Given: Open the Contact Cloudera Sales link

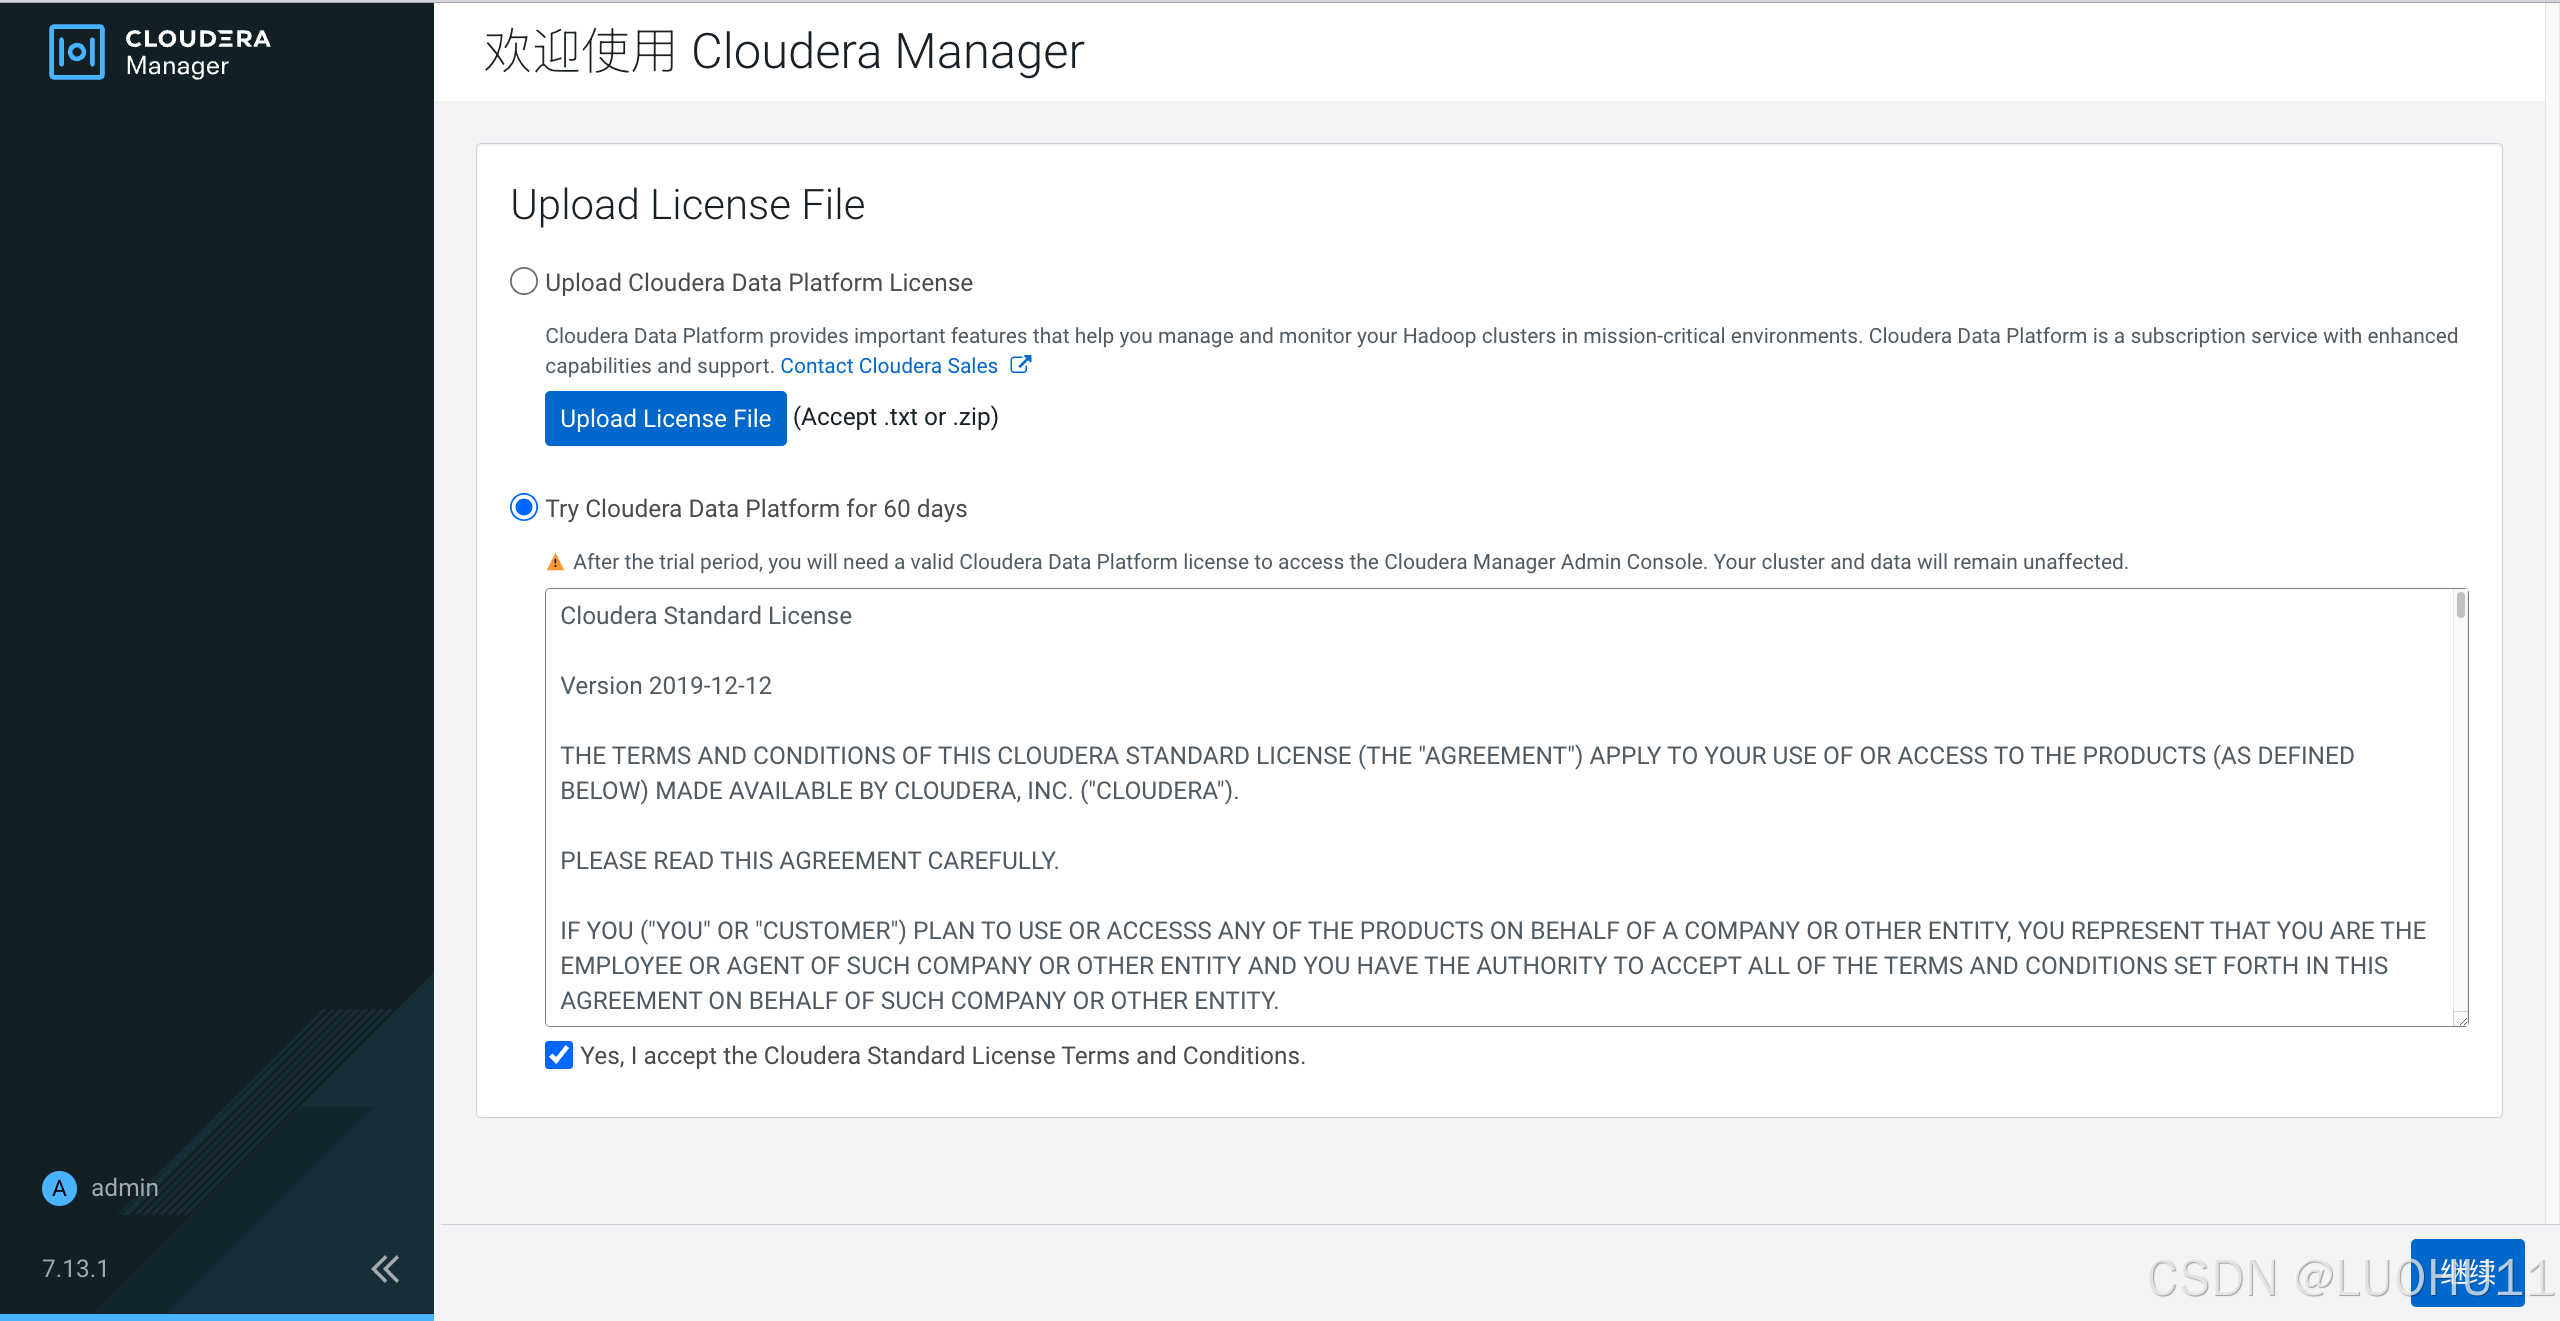Looking at the screenshot, I should 888,366.
